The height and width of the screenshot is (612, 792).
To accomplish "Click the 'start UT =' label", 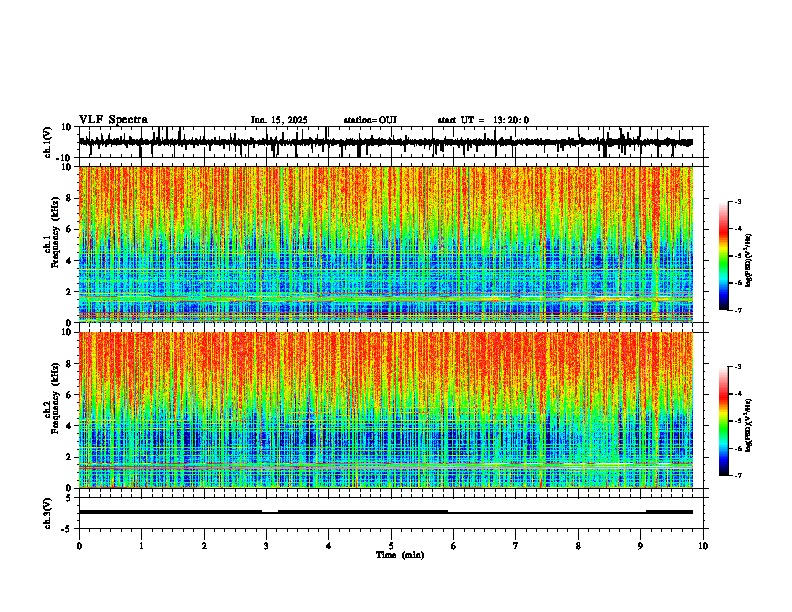I will [461, 120].
